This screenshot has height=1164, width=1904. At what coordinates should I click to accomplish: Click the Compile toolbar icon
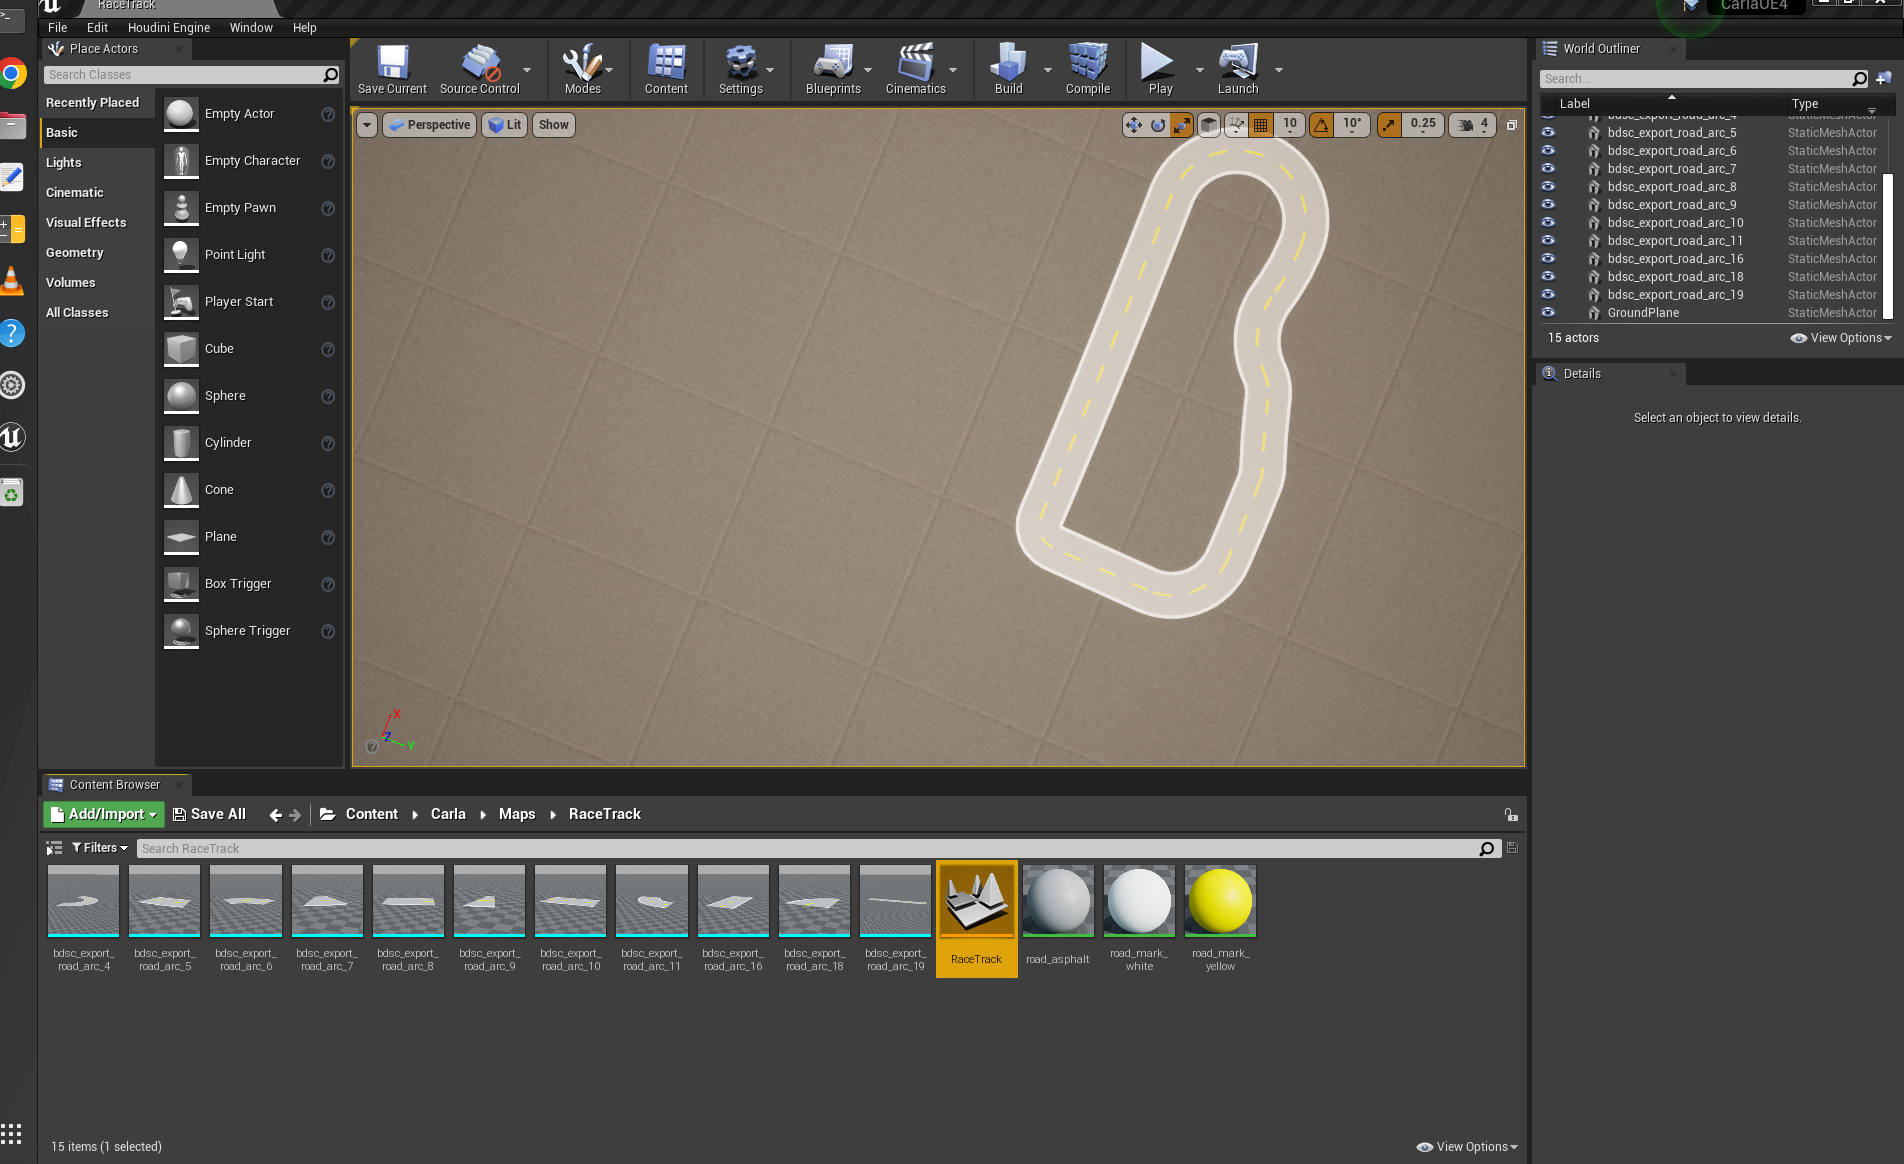[x=1088, y=69]
